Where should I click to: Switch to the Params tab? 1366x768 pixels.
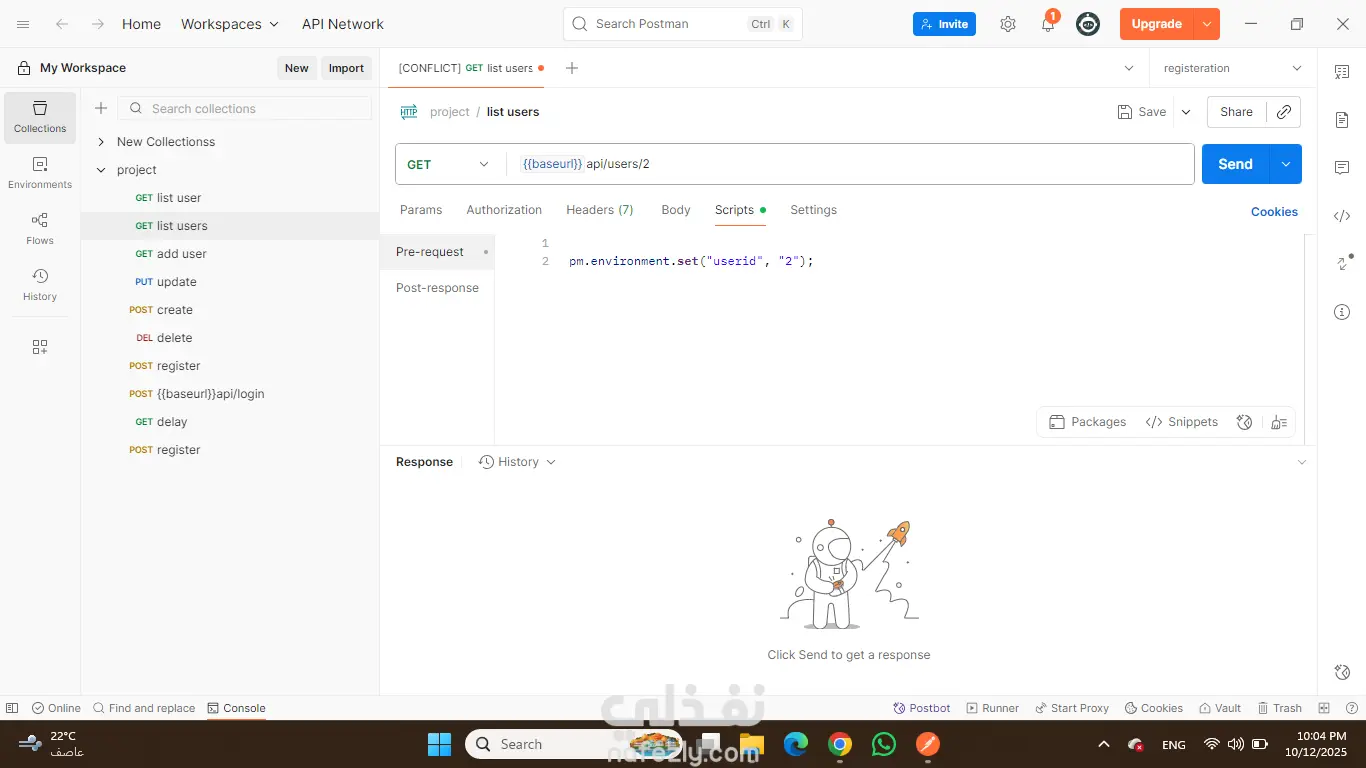(x=421, y=210)
